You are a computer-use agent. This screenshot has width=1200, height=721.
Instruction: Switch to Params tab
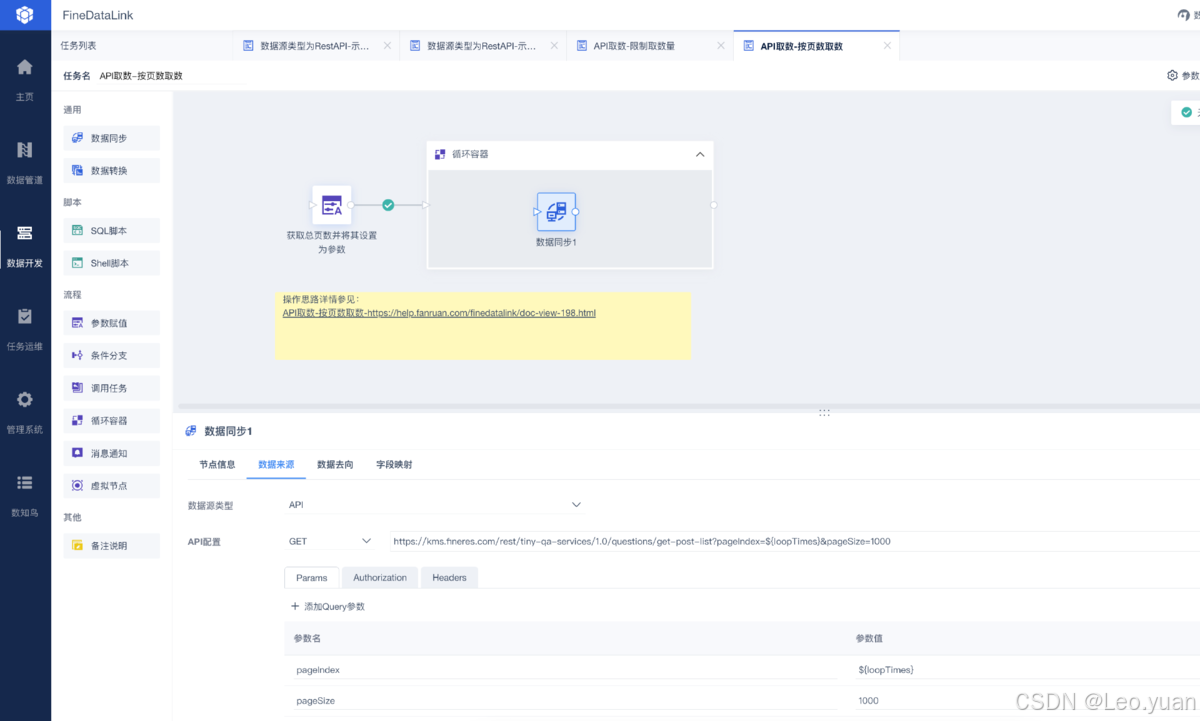point(312,577)
